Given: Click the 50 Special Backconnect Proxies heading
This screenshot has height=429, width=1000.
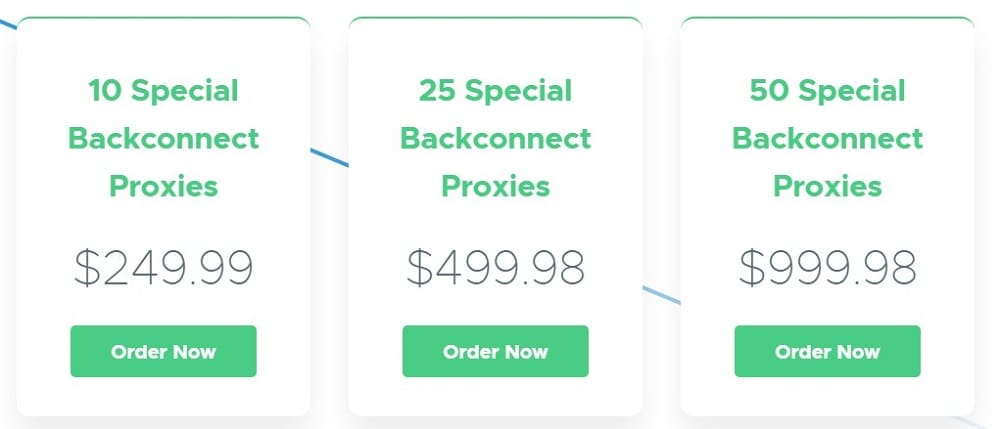Looking at the screenshot, I should coord(827,138).
